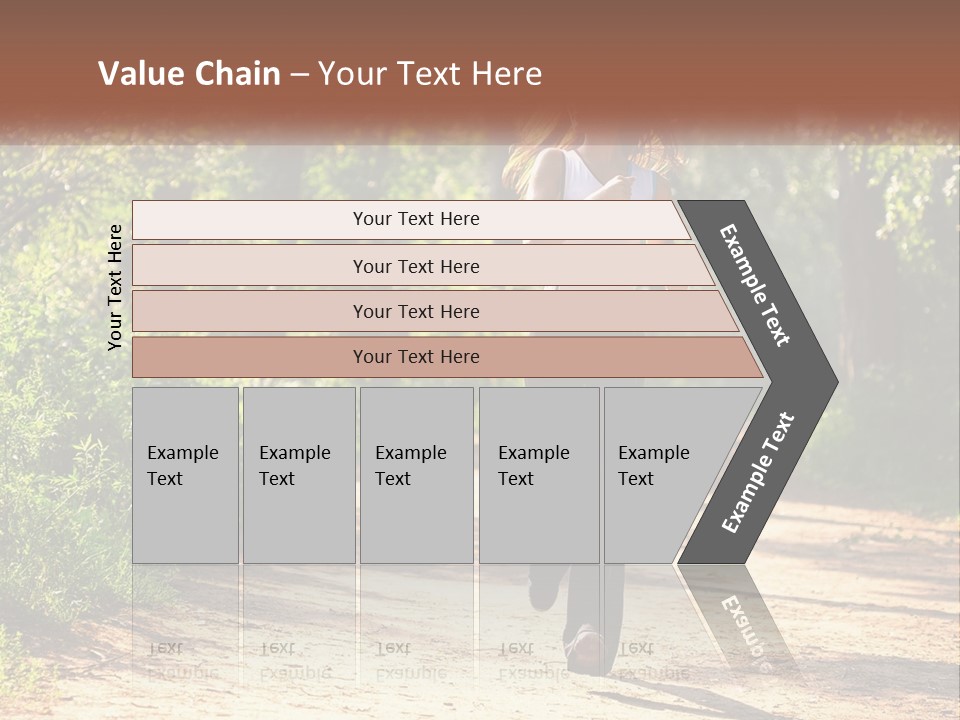The image size is (960, 720).
Task: Select the fourth gray "Example Text" box
Action: 538,475
